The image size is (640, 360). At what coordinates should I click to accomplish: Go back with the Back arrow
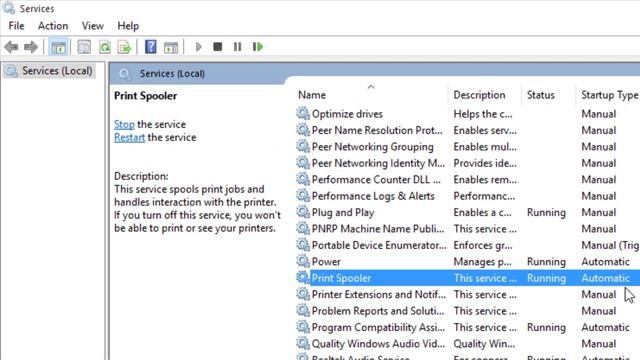(x=11, y=47)
